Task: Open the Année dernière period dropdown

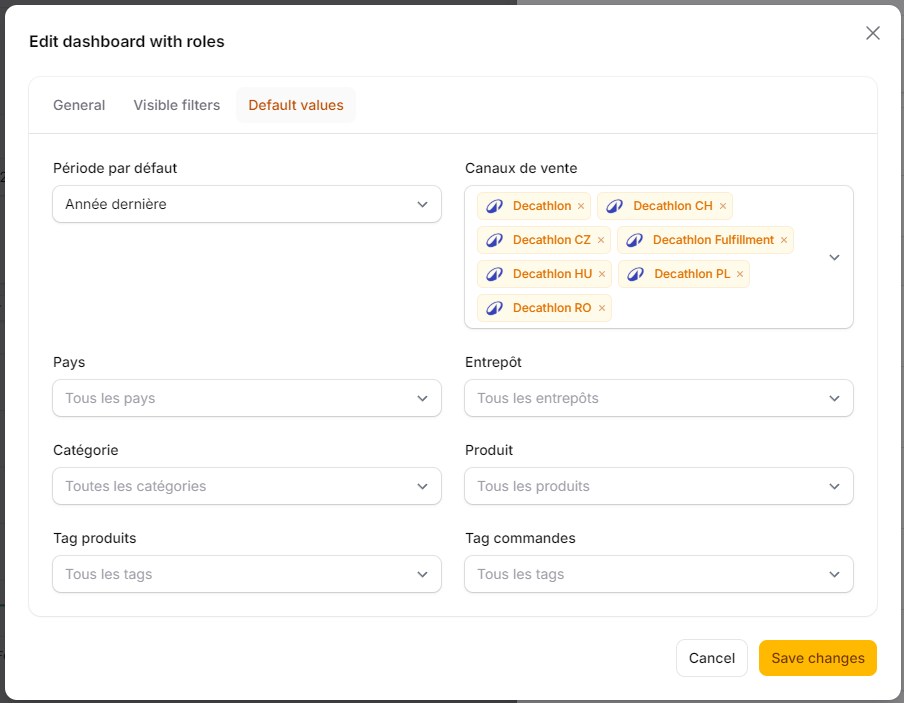Action: click(246, 204)
